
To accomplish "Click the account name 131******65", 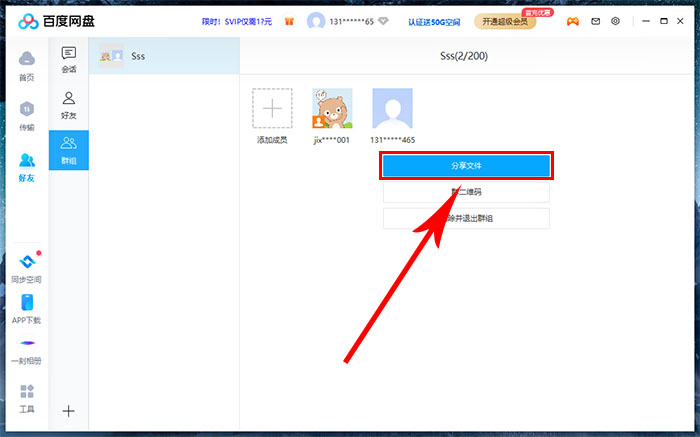I will [x=351, y=21].
